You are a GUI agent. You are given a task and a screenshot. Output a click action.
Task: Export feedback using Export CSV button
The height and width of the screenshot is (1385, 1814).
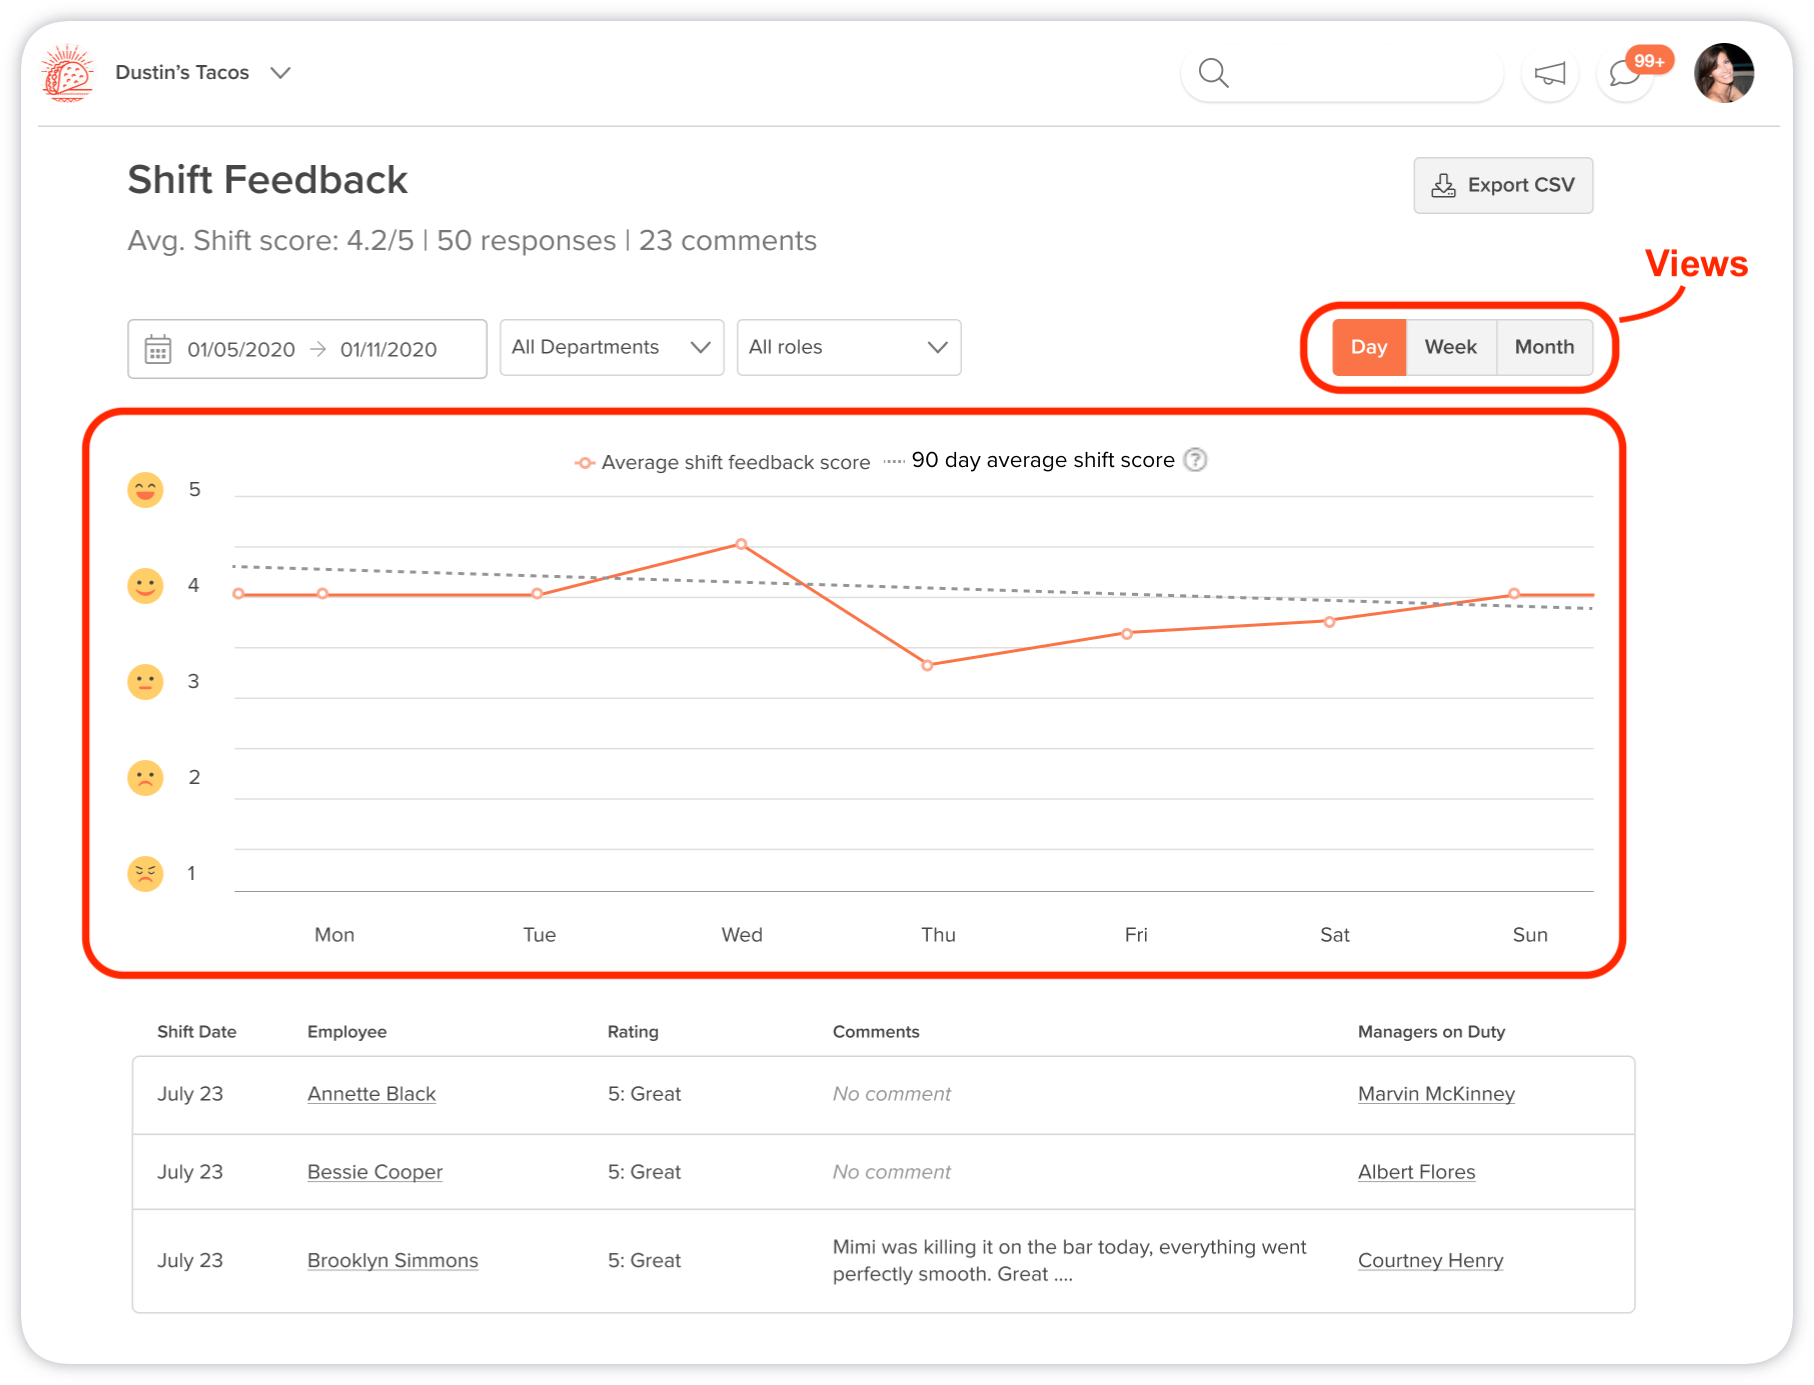1502,185
